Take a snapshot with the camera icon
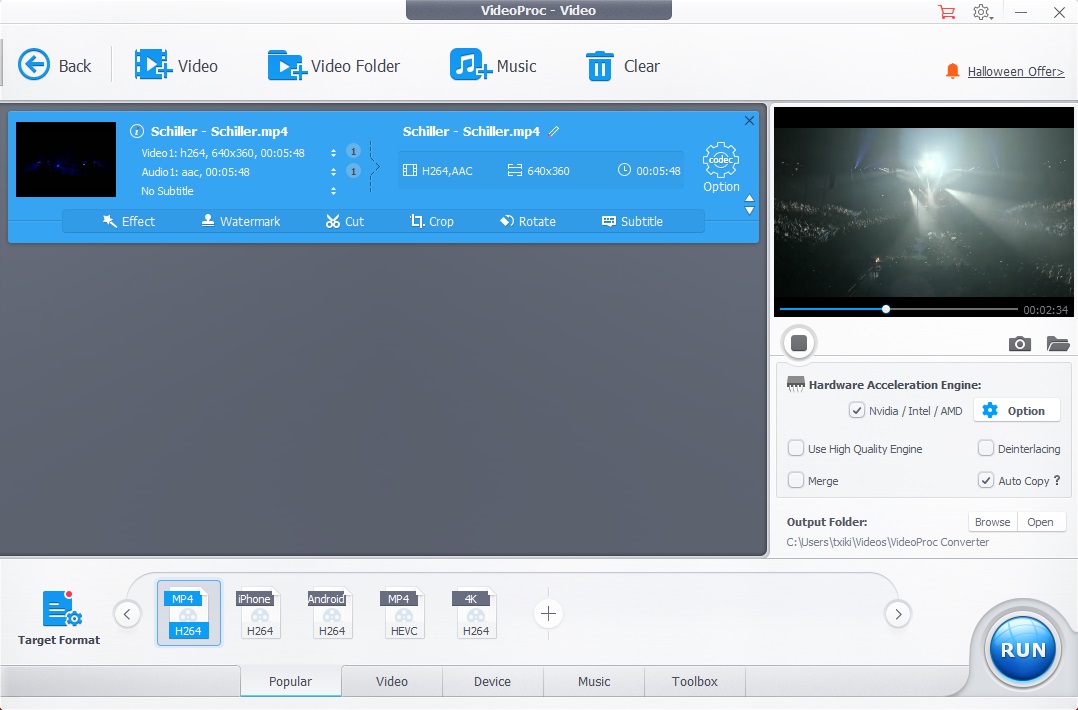This screenshot has width=1078, height=710. [1019, 343]
